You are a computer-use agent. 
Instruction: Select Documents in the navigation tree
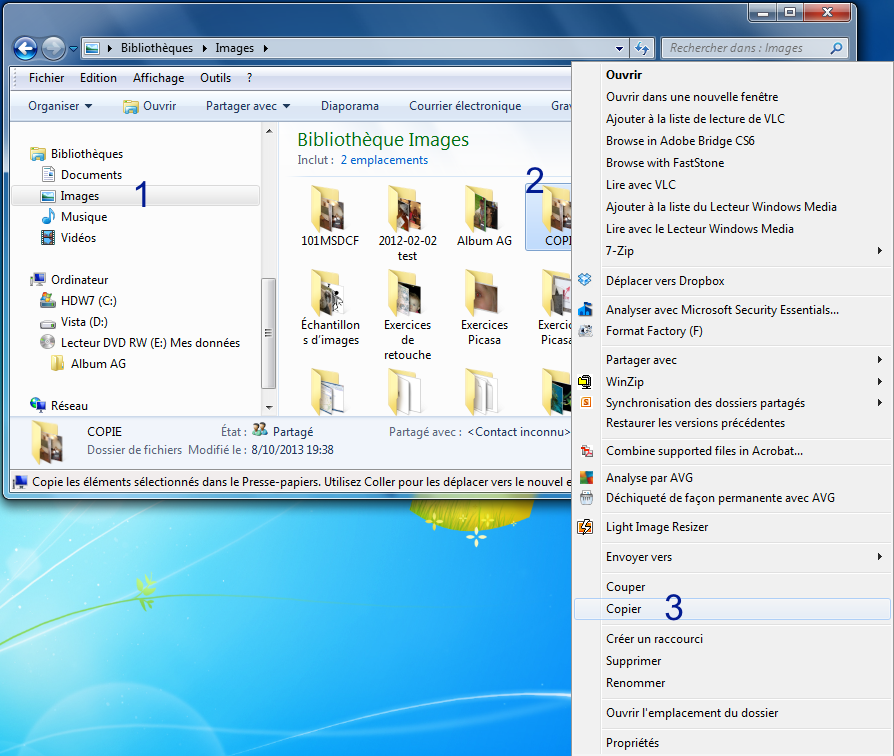(x=91, y=175)
